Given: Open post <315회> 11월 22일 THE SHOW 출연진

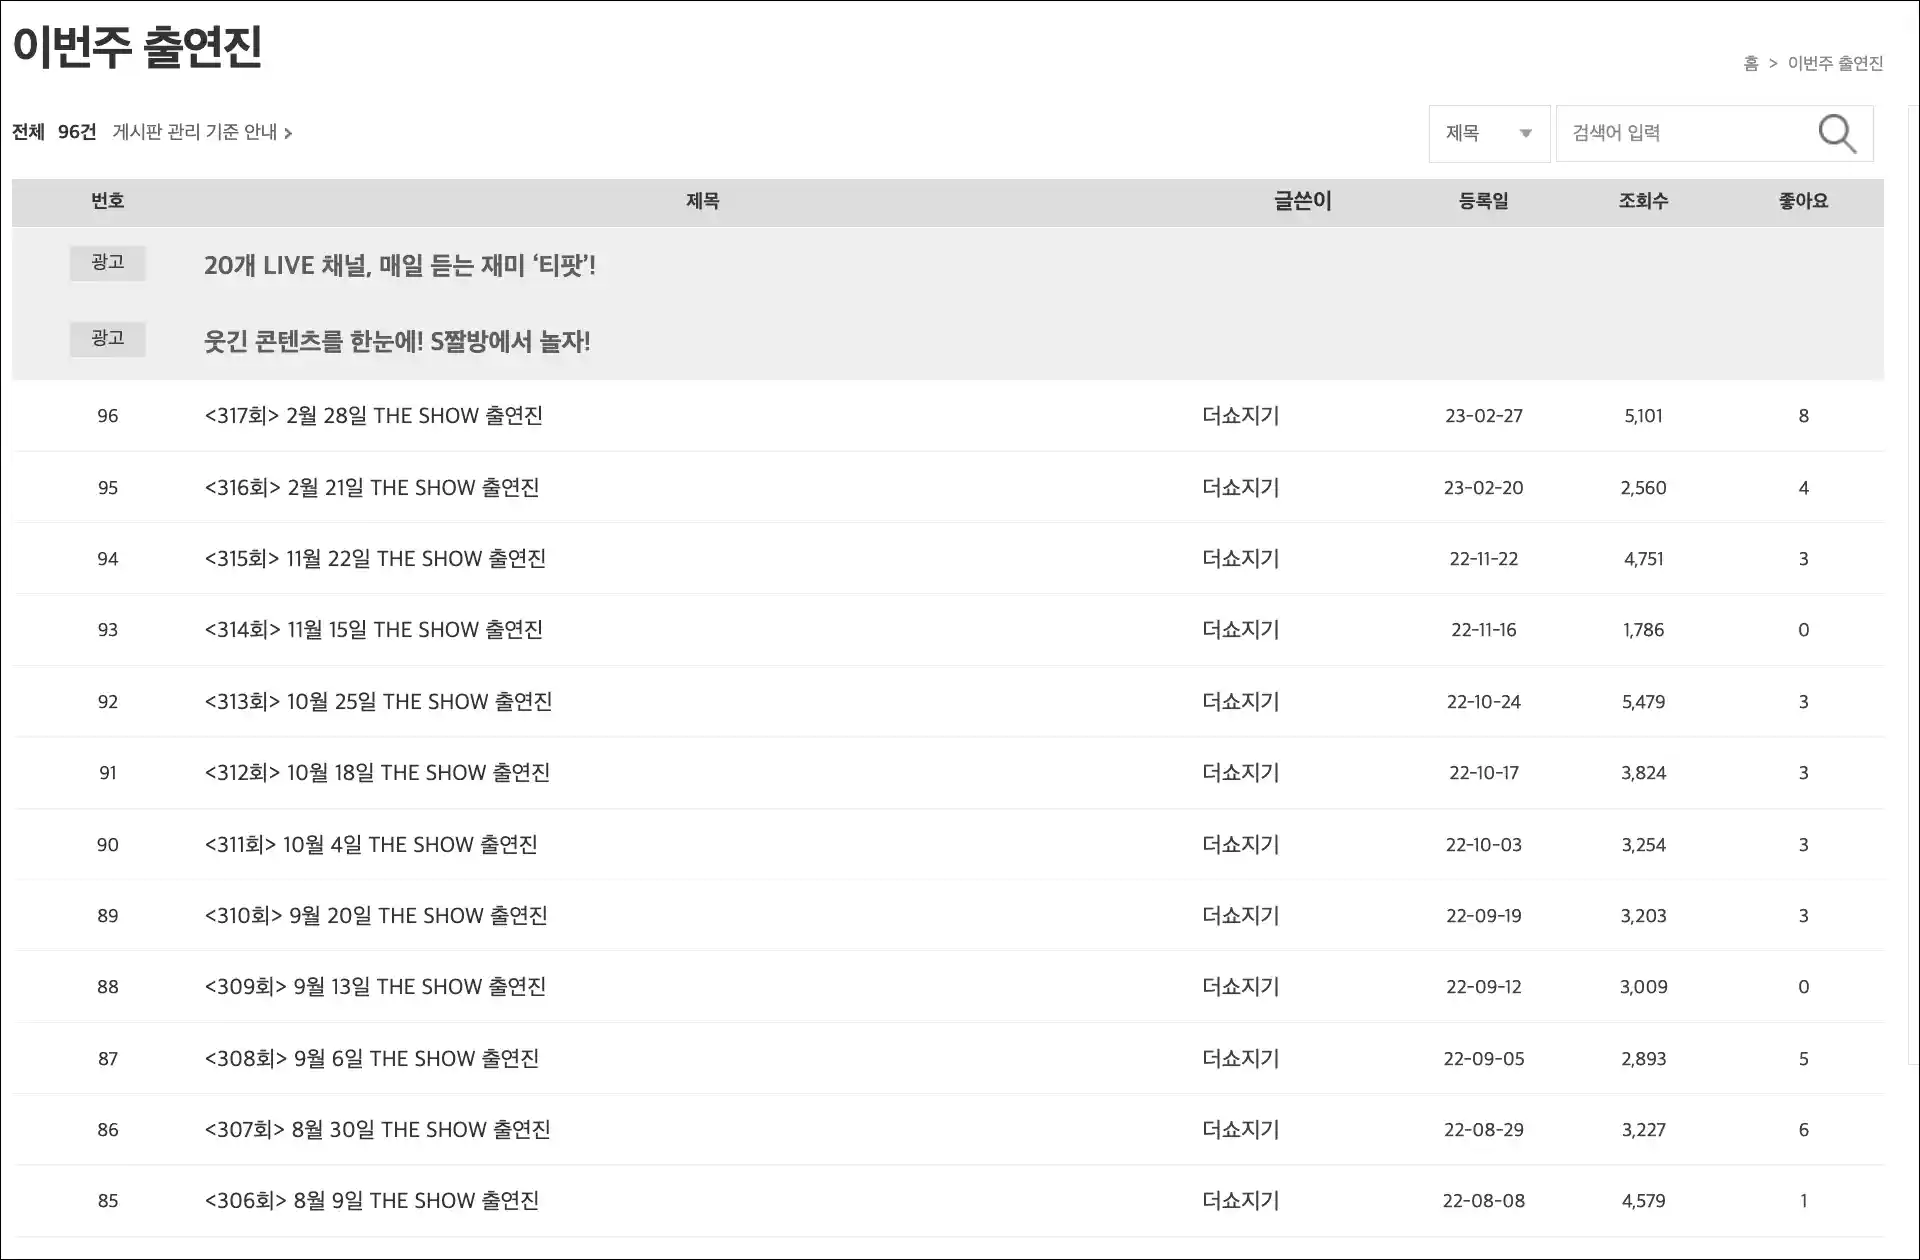Looking at the screenshot, I should [x=375, y=558].
